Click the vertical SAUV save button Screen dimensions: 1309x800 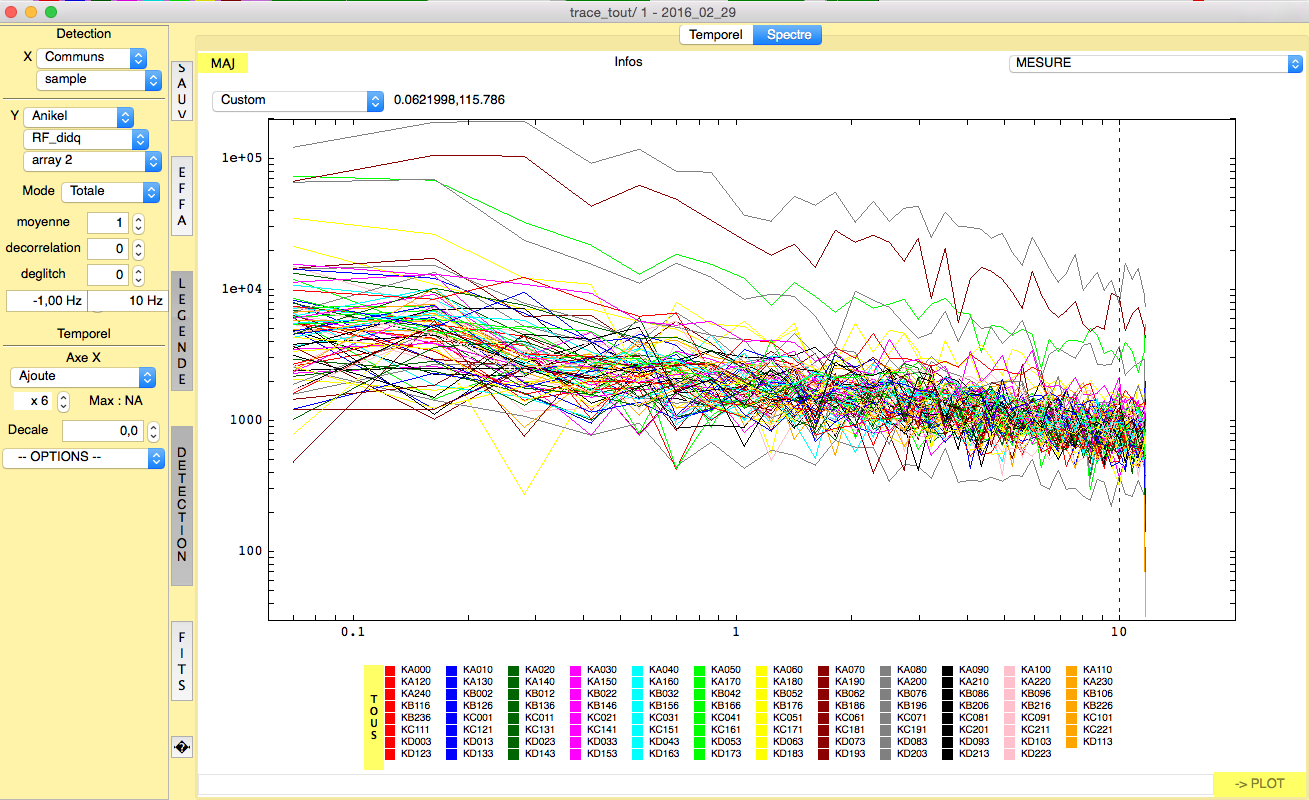pyautogui.click(x=182, y=92)
